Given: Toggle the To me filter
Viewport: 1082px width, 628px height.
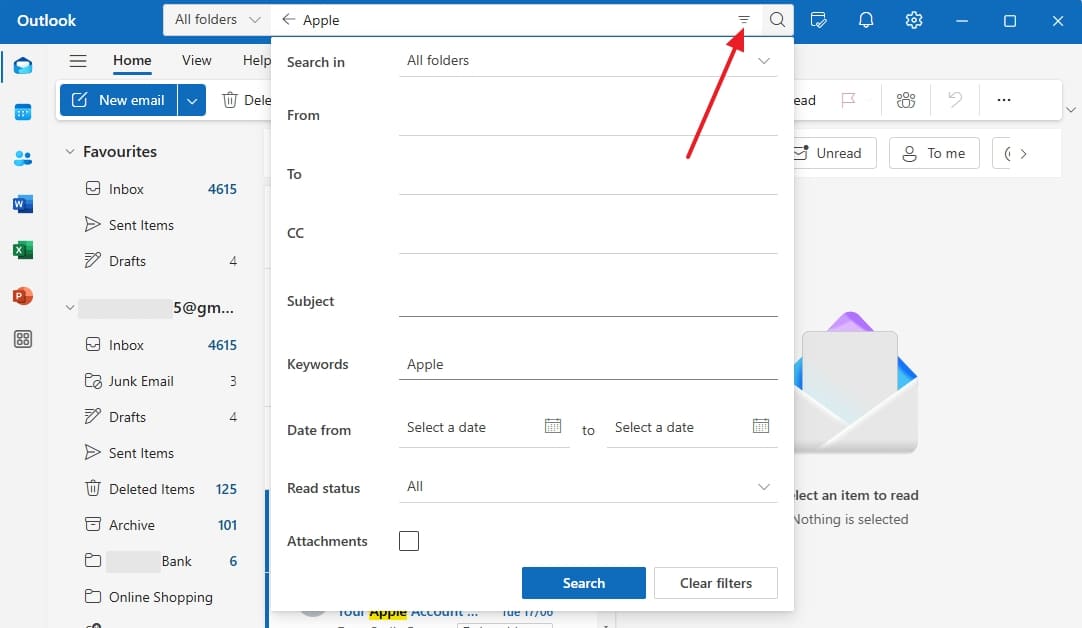Looking at the screenshot, I should (933, 153).
